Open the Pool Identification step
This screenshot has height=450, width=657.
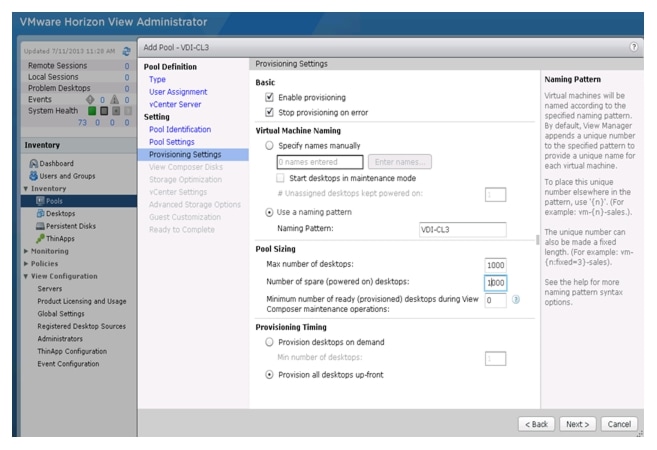coord(180,129)
